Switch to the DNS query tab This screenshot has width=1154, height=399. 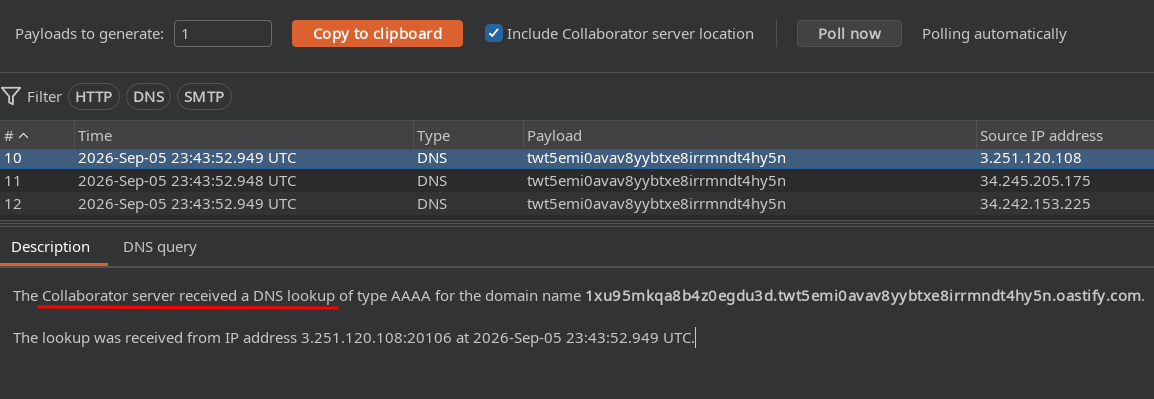click(160, 247)
